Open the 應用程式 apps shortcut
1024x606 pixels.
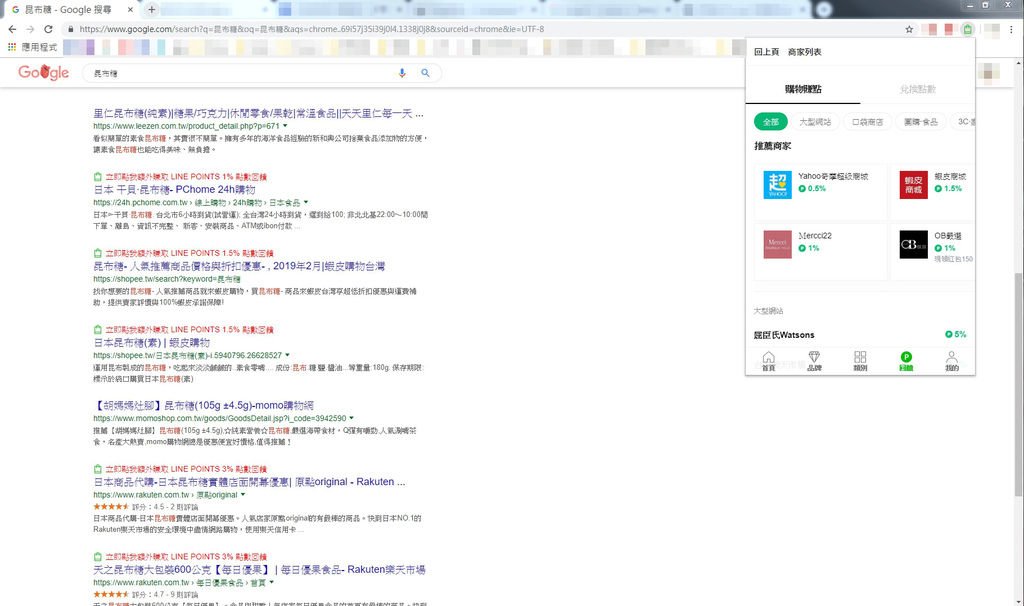pos(32,47)
